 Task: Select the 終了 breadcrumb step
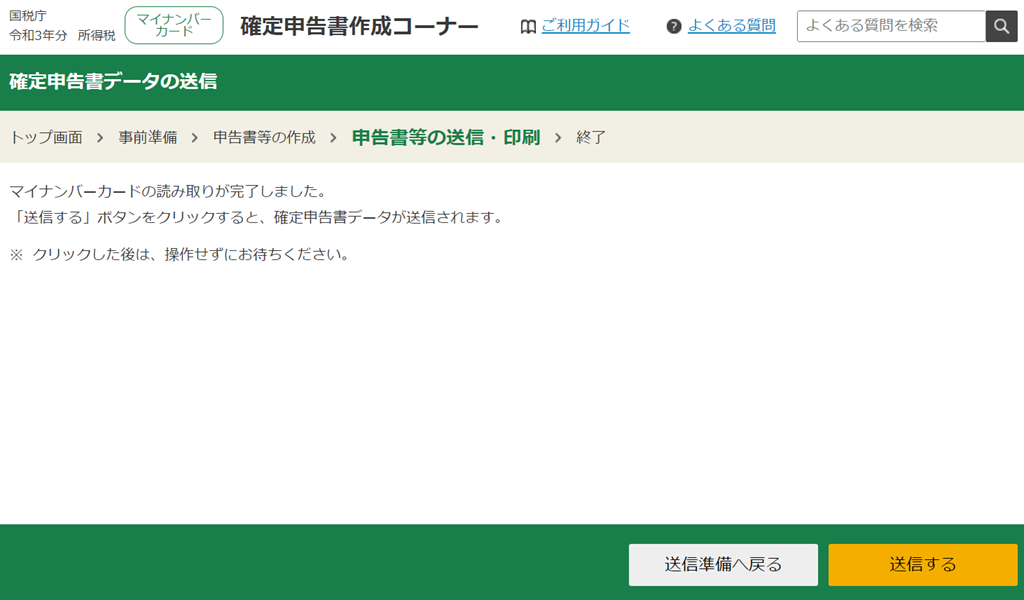pyautogui.click(x=591, y=137)
